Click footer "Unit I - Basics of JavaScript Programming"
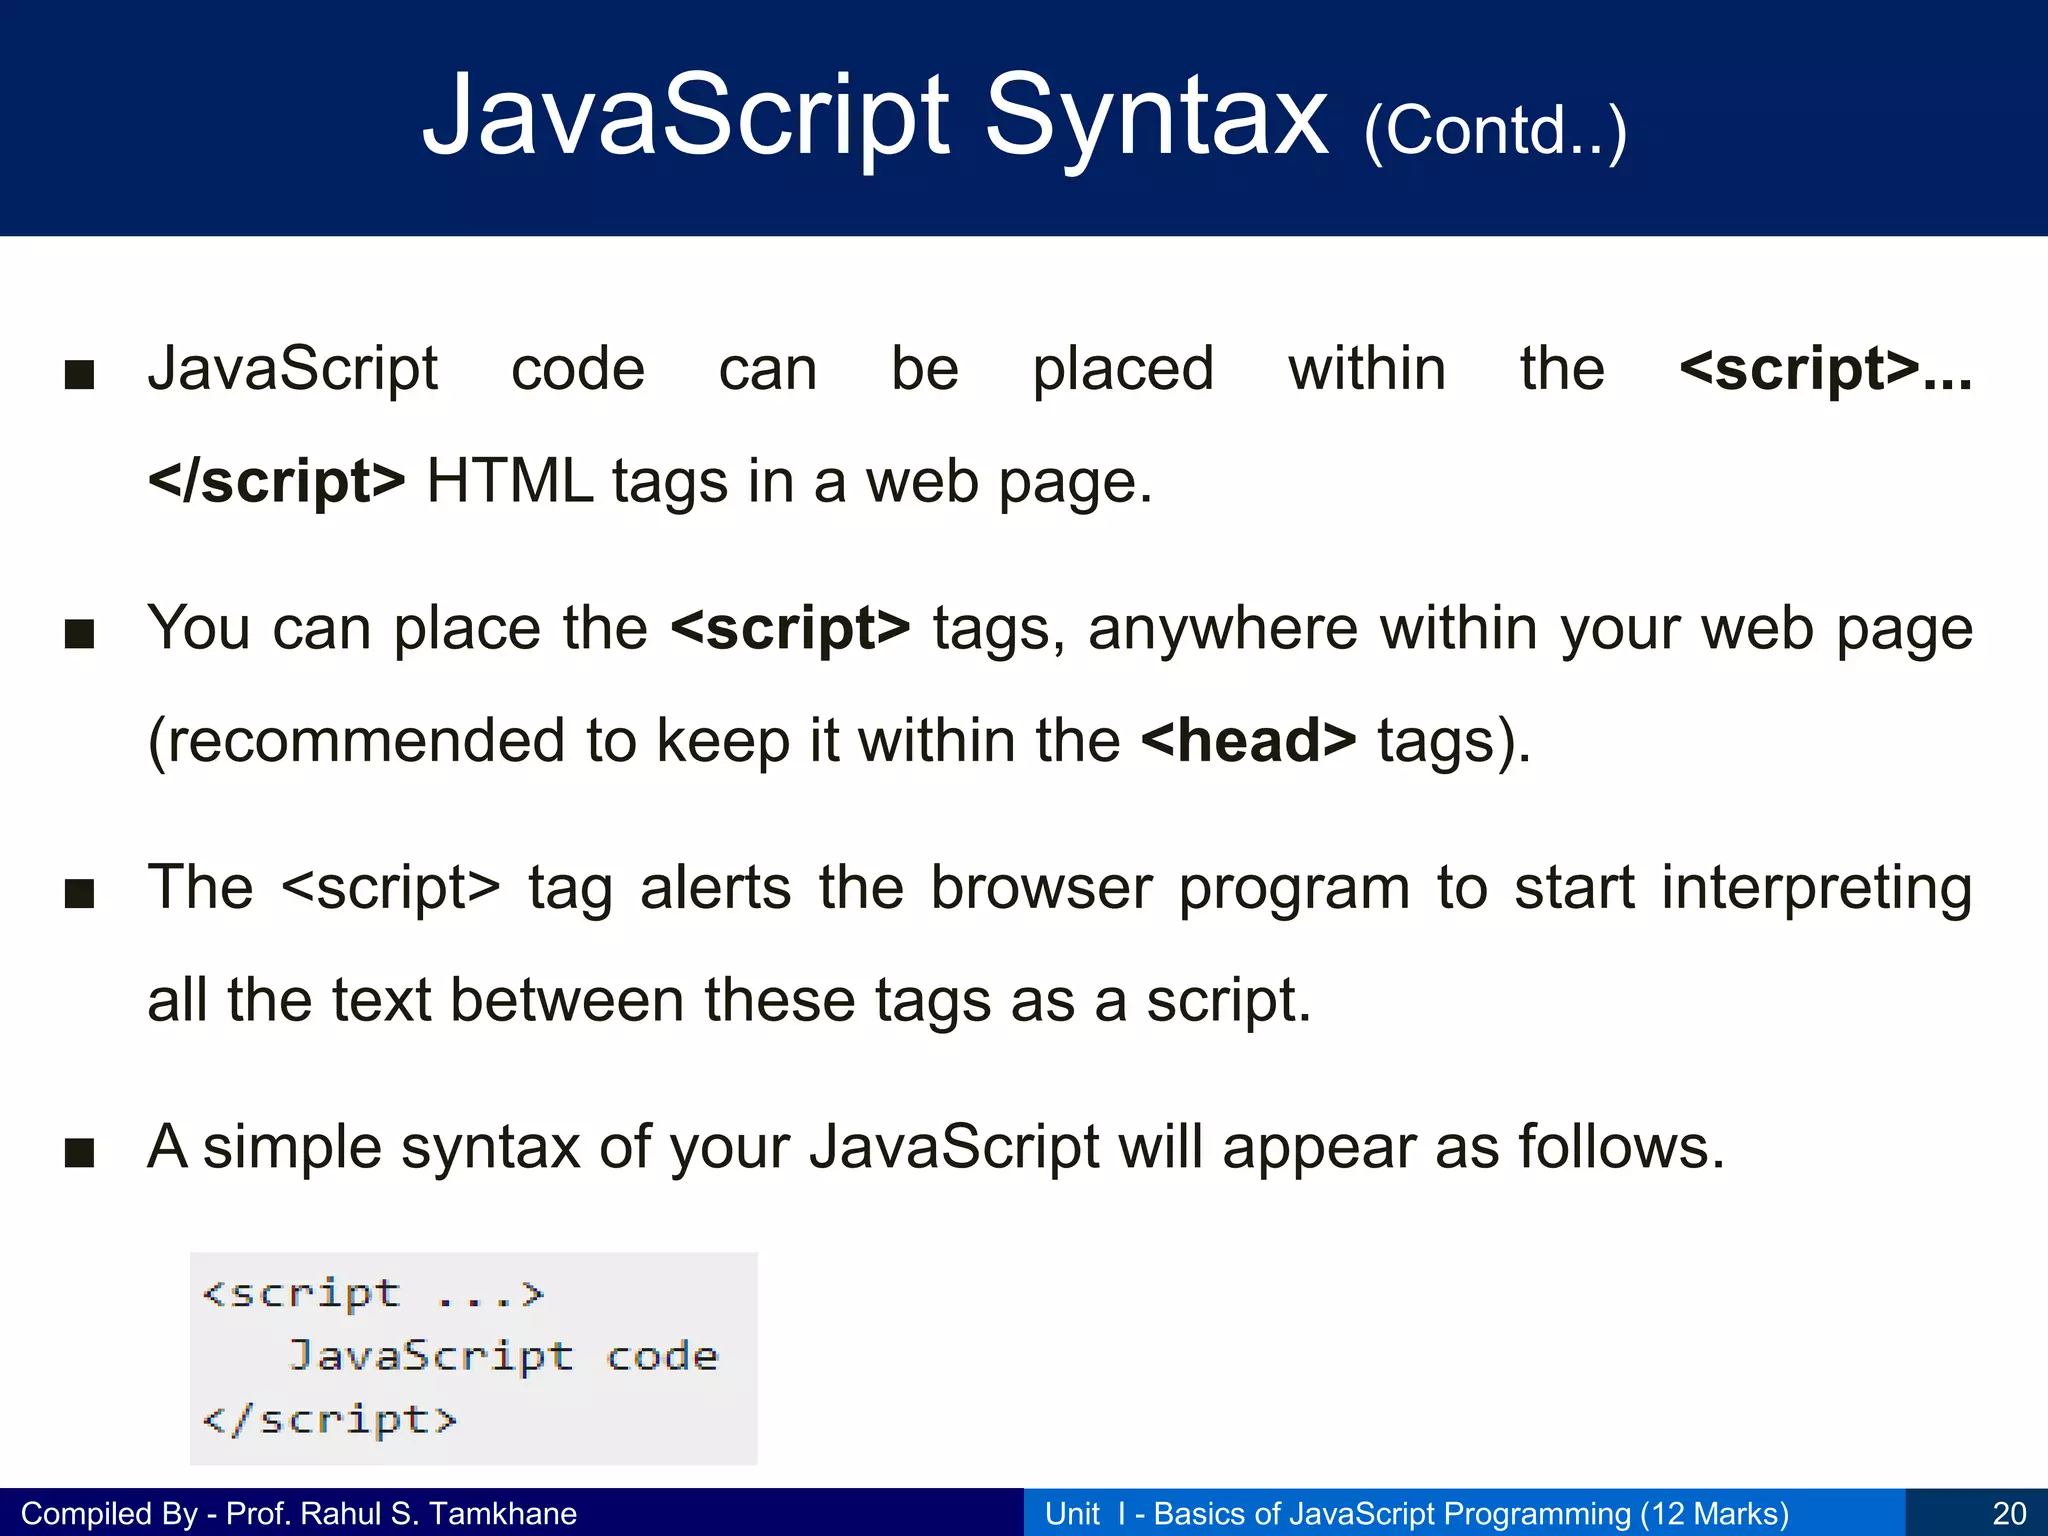The height and width of the screenshot is (1536, 2048). [x=1417, y=1513]
